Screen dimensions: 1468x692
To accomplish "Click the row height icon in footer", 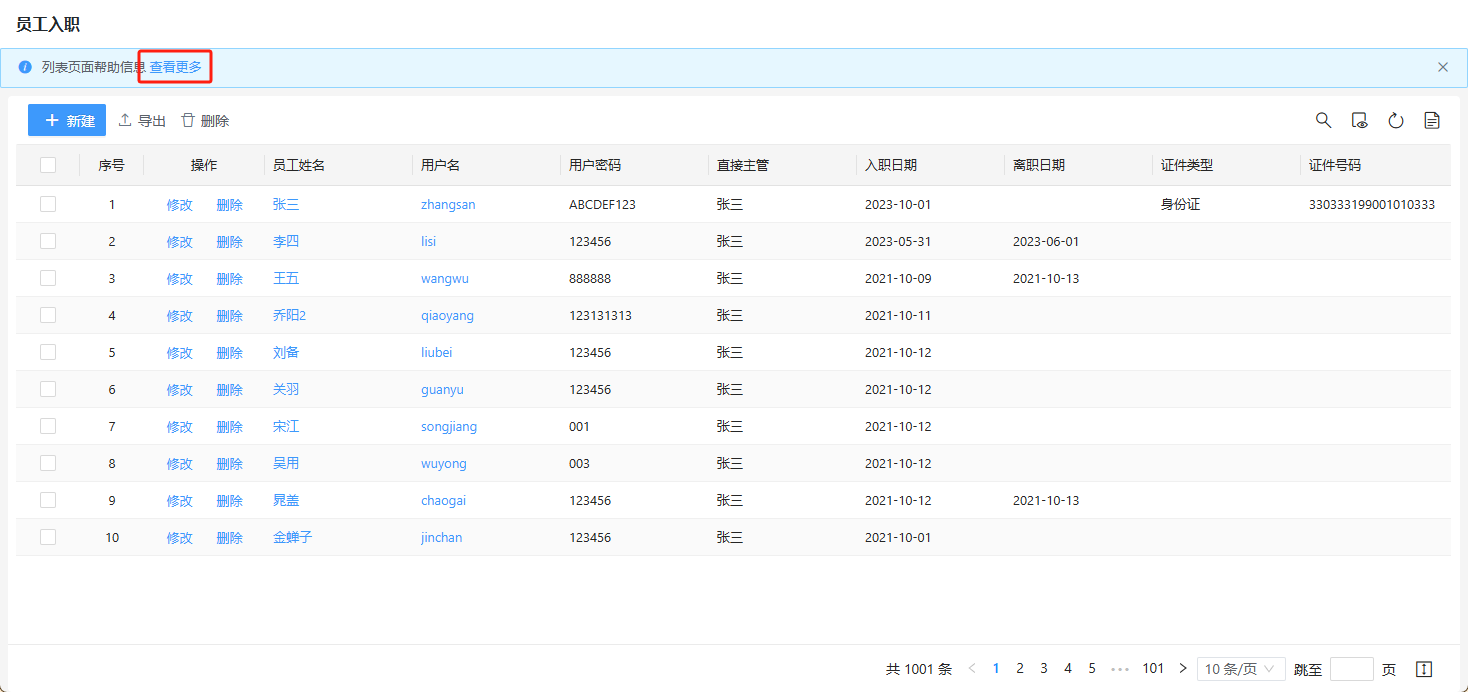I will (1425, 669).
